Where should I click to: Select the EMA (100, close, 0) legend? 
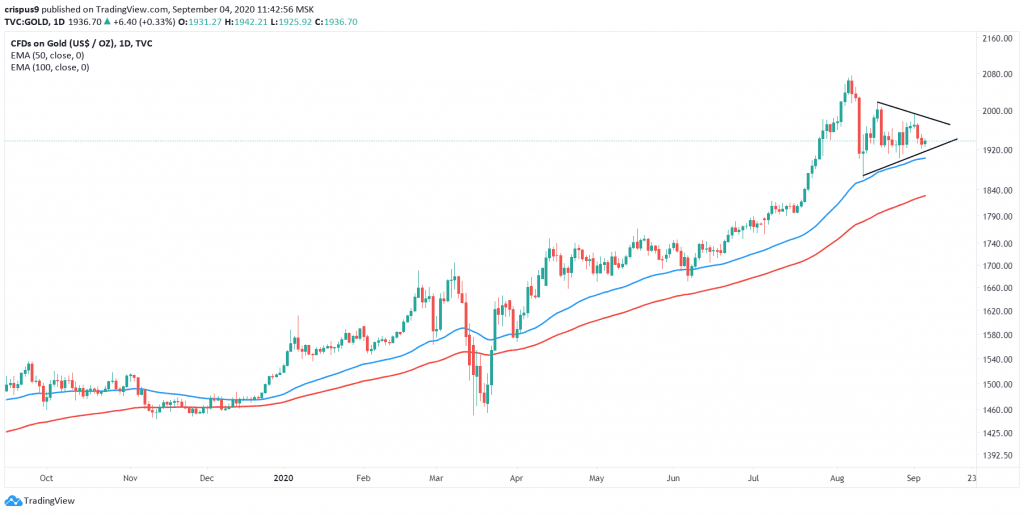click(52, 67)
